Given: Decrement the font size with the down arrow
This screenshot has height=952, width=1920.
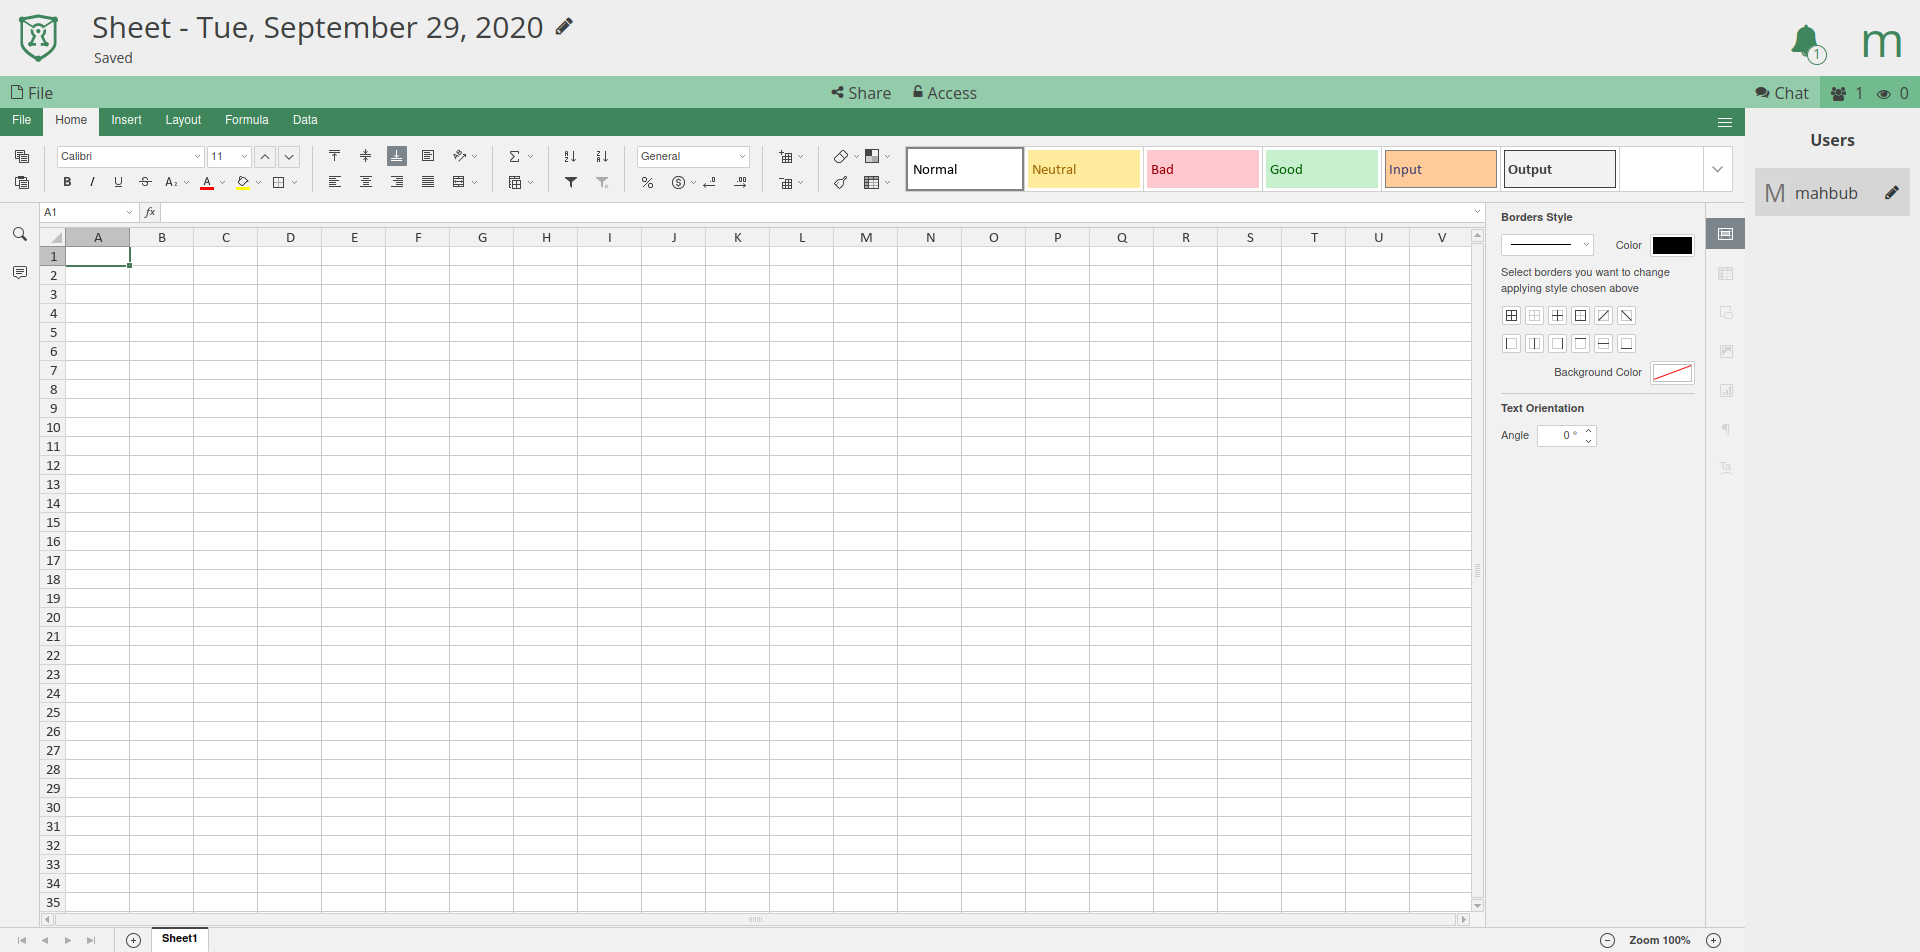Looking at the screenshot, I should (289, 157).
